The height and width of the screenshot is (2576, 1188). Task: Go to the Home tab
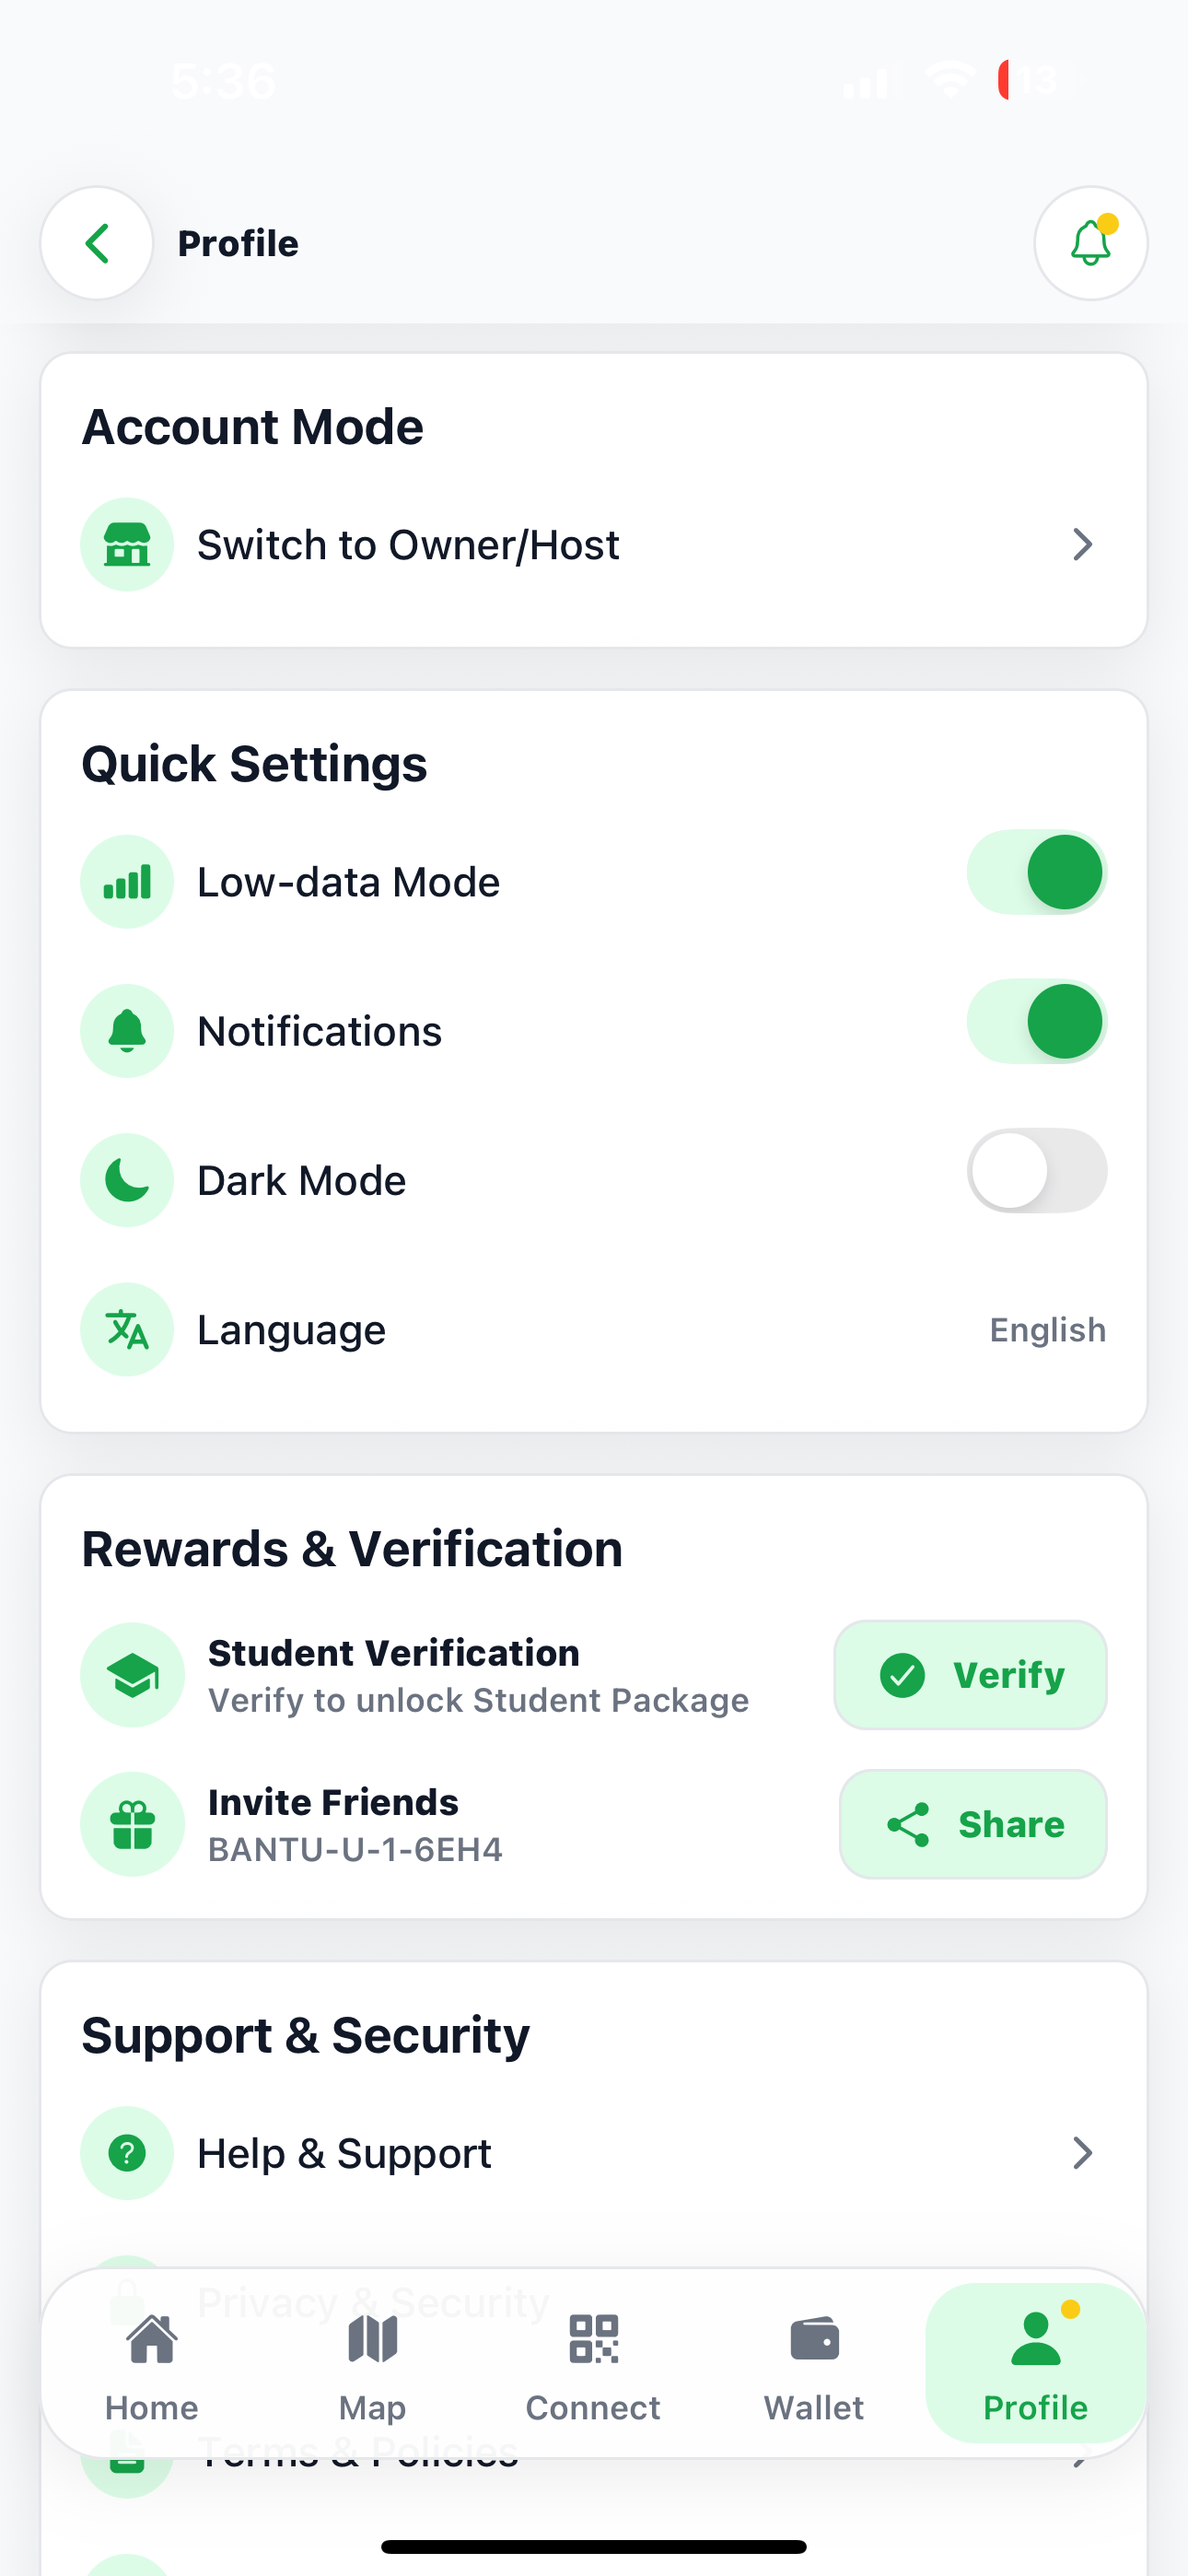(x=152, y=2365)
